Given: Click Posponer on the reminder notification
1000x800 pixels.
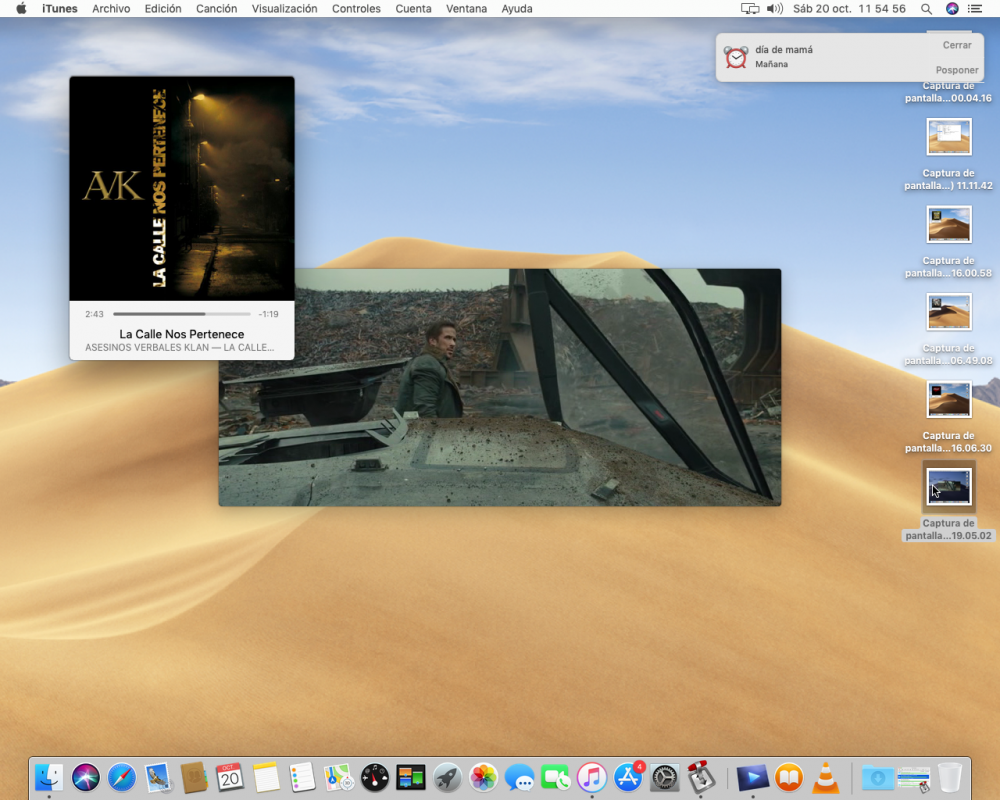Looking at the screenshot, I should pos(957,70).
